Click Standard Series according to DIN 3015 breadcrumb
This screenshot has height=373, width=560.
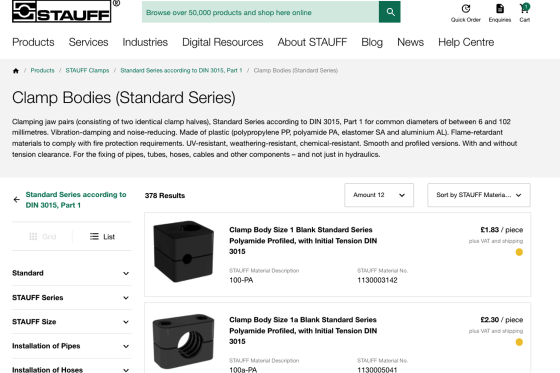click(x=181, y=70)
